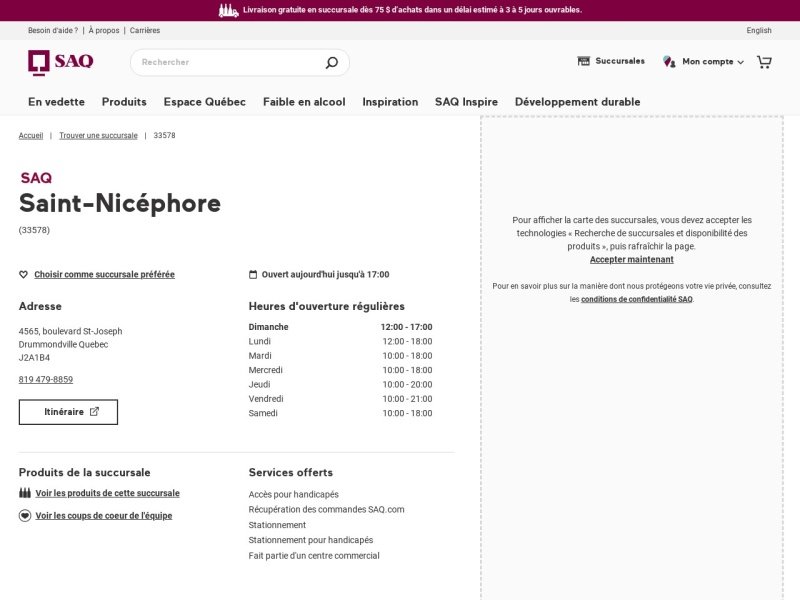Open conditions de confidentialité SAQ link
The height and width of the screenshot is (600, 800).
pos(637,299)
